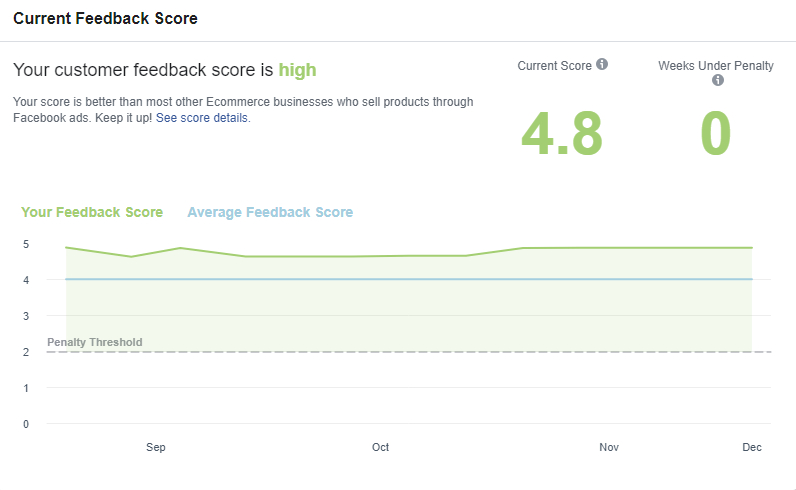
Task: Click the 5 label on the y-axis
Action: [26, 244]
